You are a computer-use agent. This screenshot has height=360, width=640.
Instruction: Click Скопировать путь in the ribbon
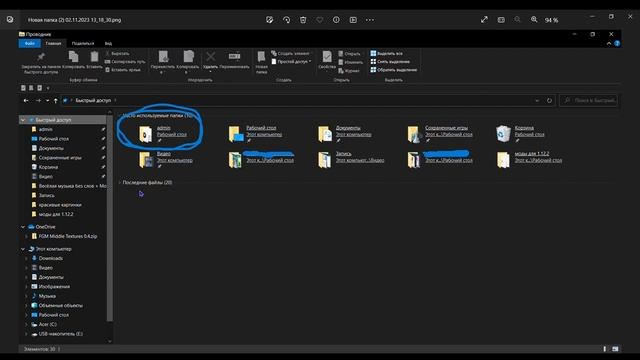125,62
